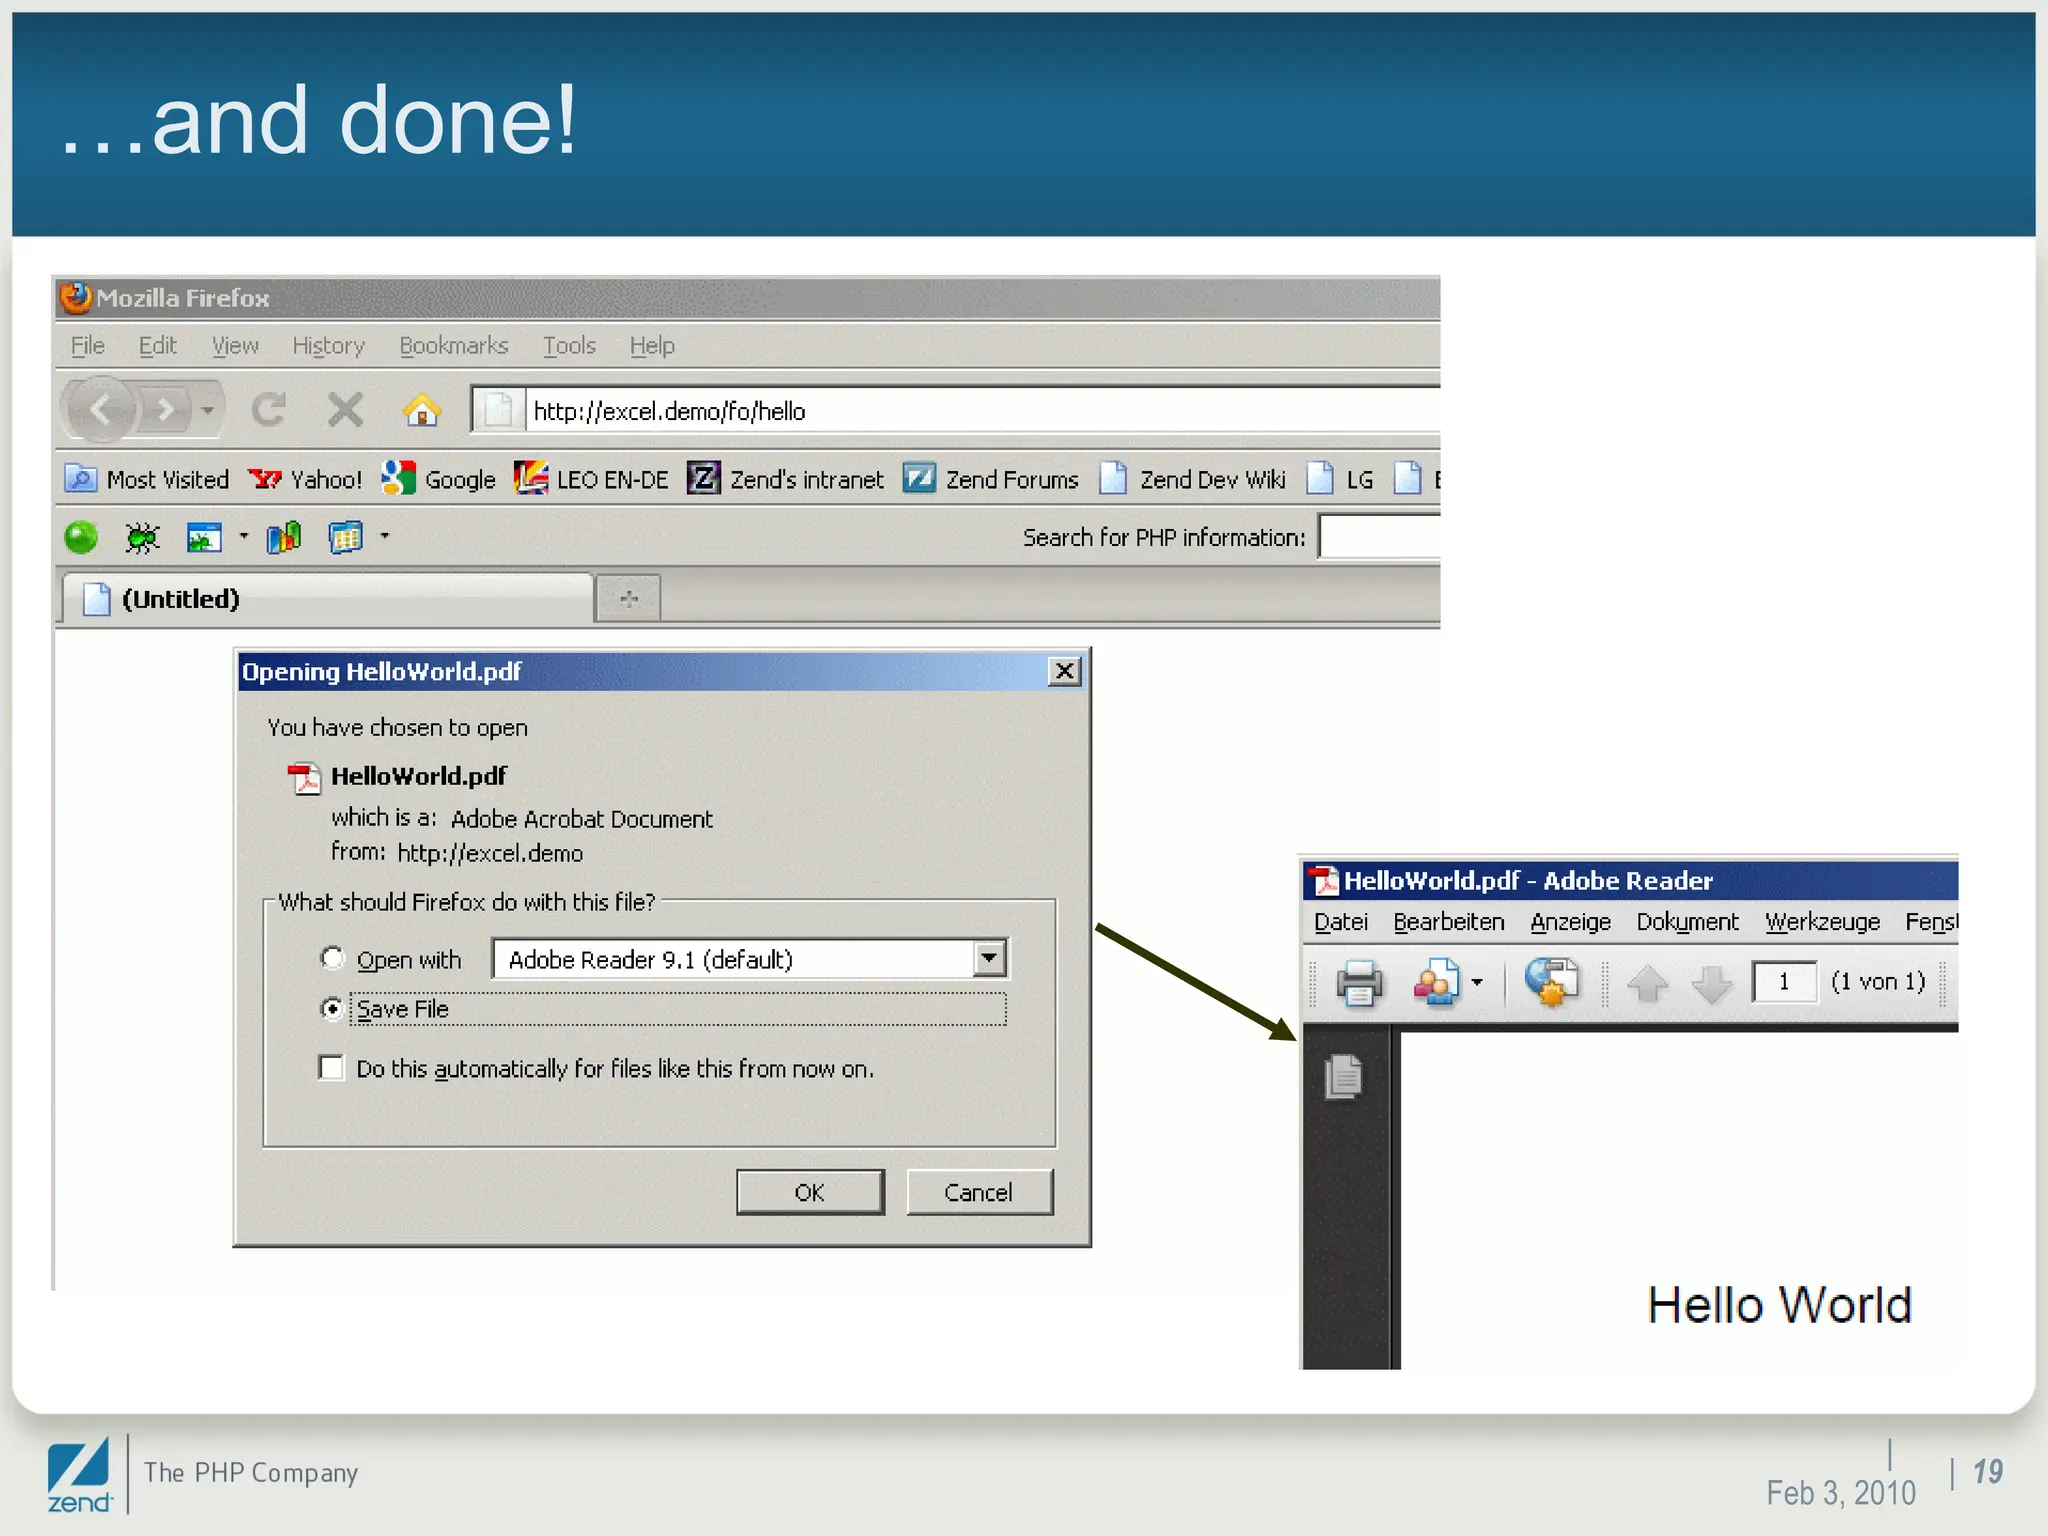
Task: Enable Do this automatically checkbox
Action: (331, 1068)
